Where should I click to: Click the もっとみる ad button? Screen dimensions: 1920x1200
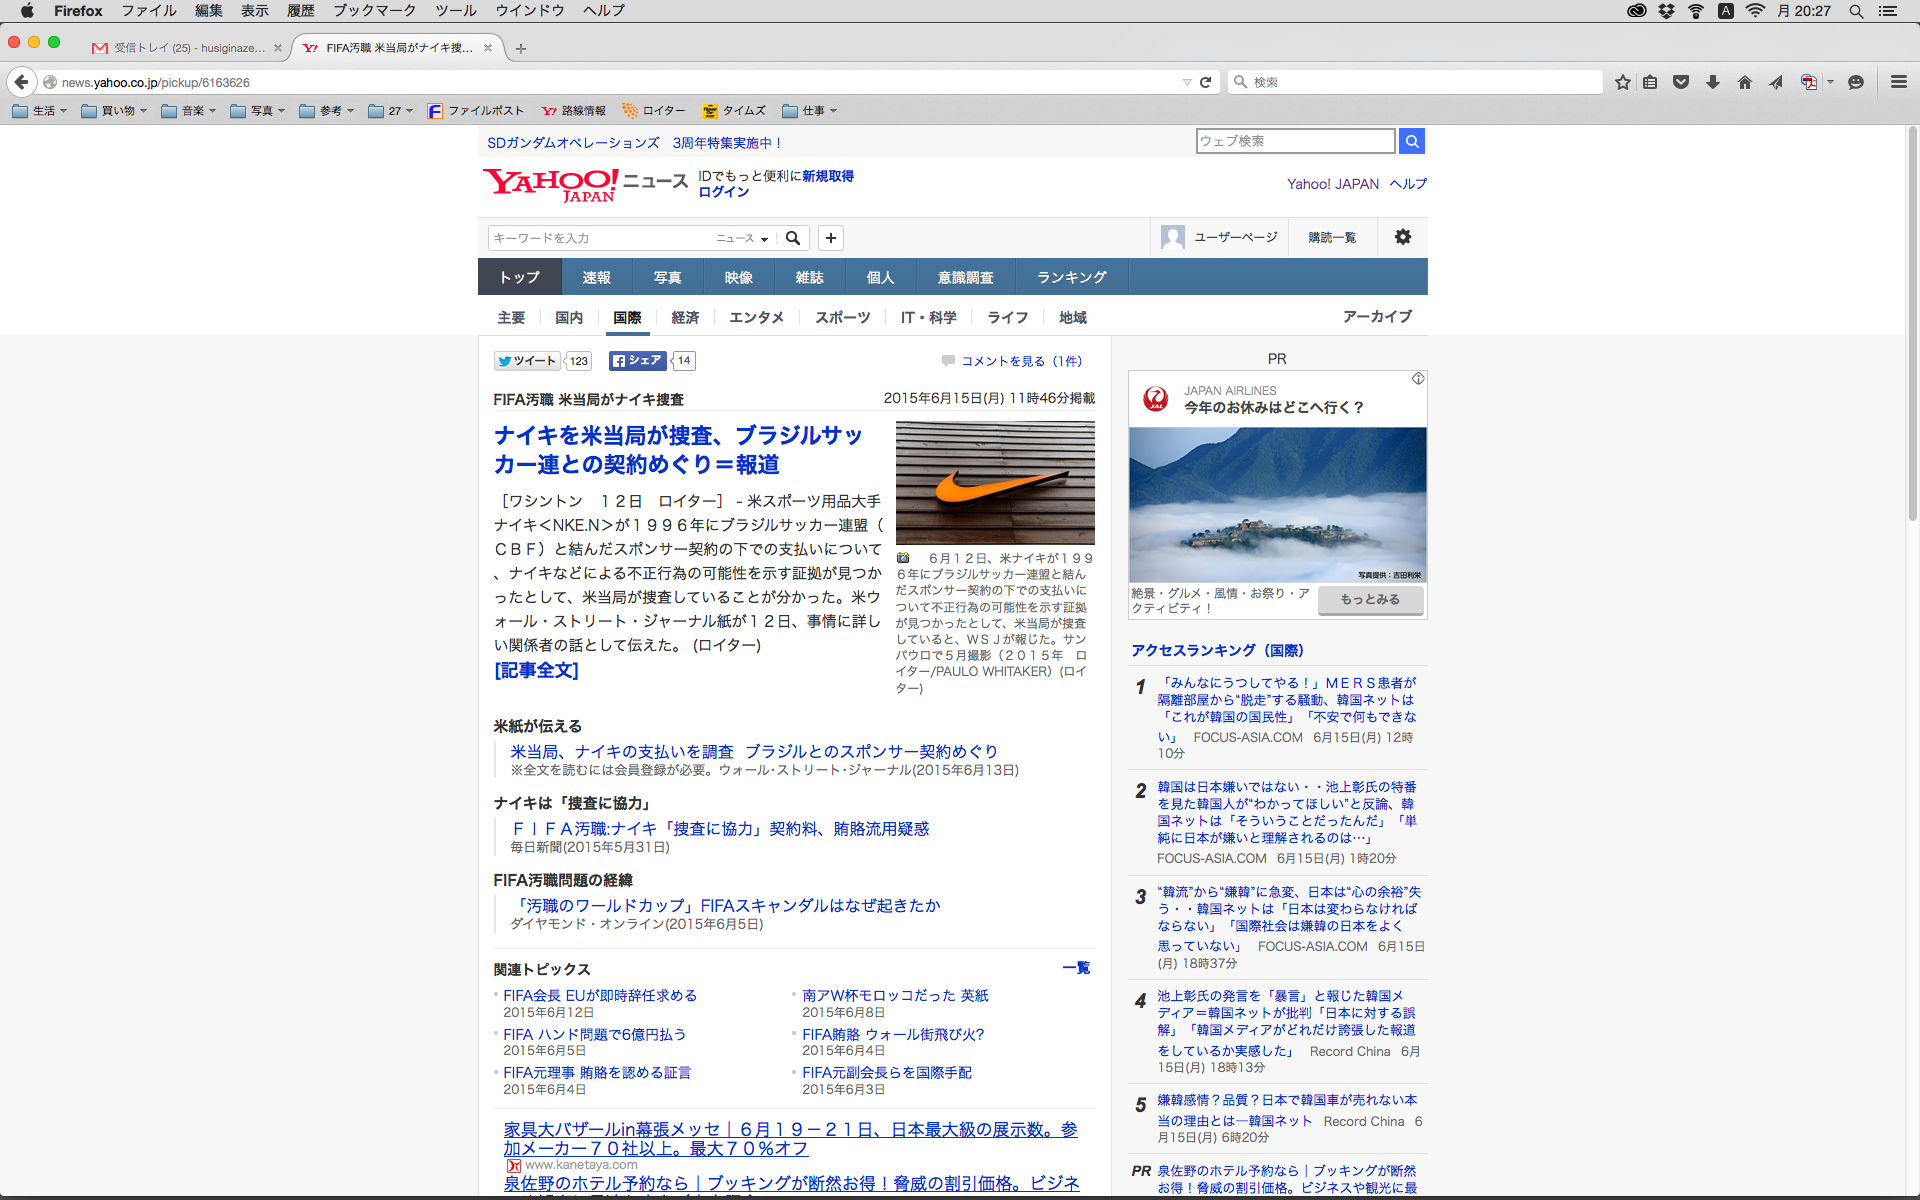click(1369, 599)
